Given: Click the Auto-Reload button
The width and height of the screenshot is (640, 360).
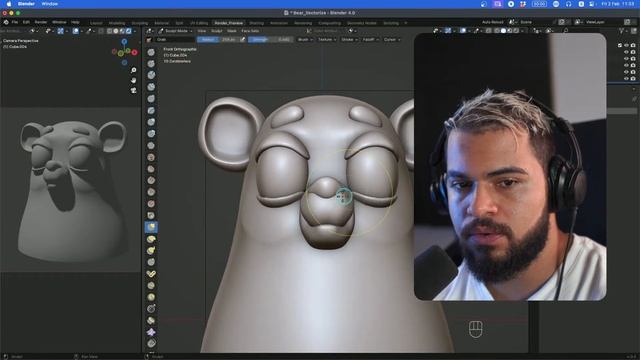Looking at the screenshot, I should click(x=493, y=22).
